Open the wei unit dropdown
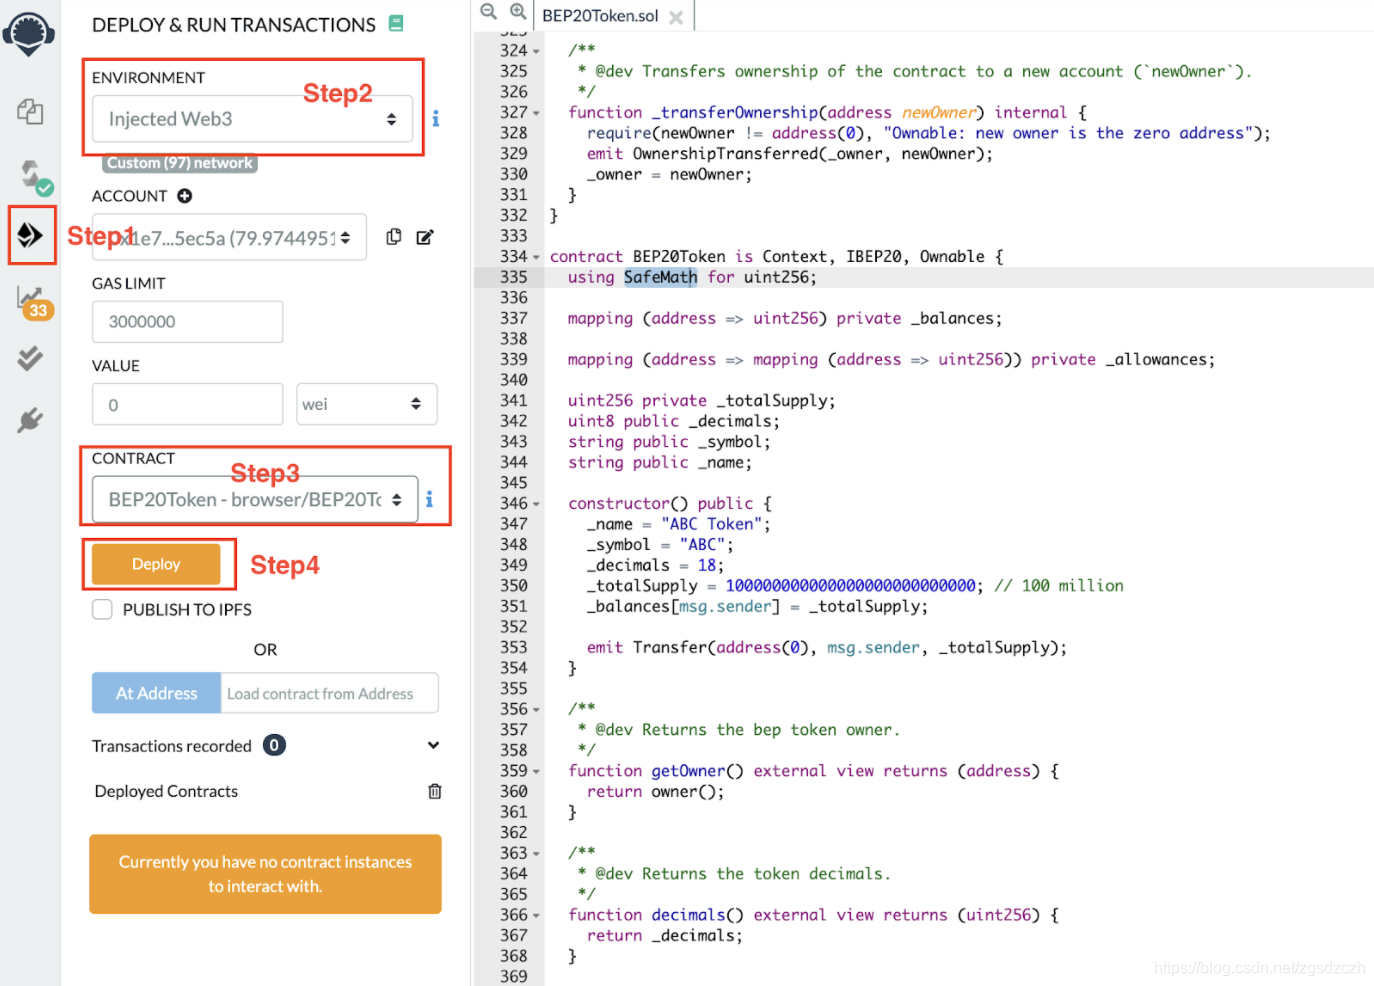The height and width of the screenshot is (986, 1374). (366, 404)
